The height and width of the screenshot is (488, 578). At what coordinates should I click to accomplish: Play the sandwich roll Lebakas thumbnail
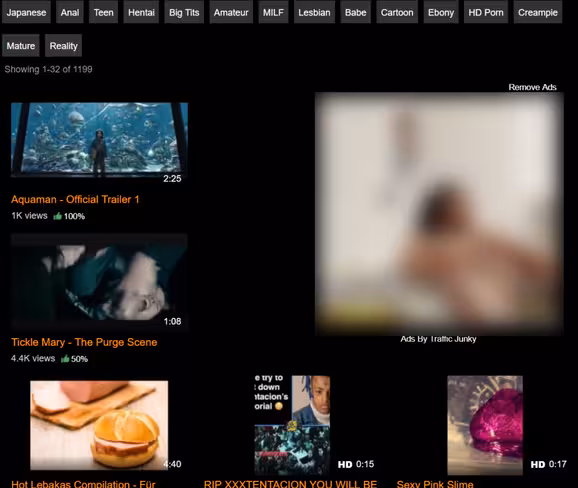pyautogui.click(x=99, y=425)
